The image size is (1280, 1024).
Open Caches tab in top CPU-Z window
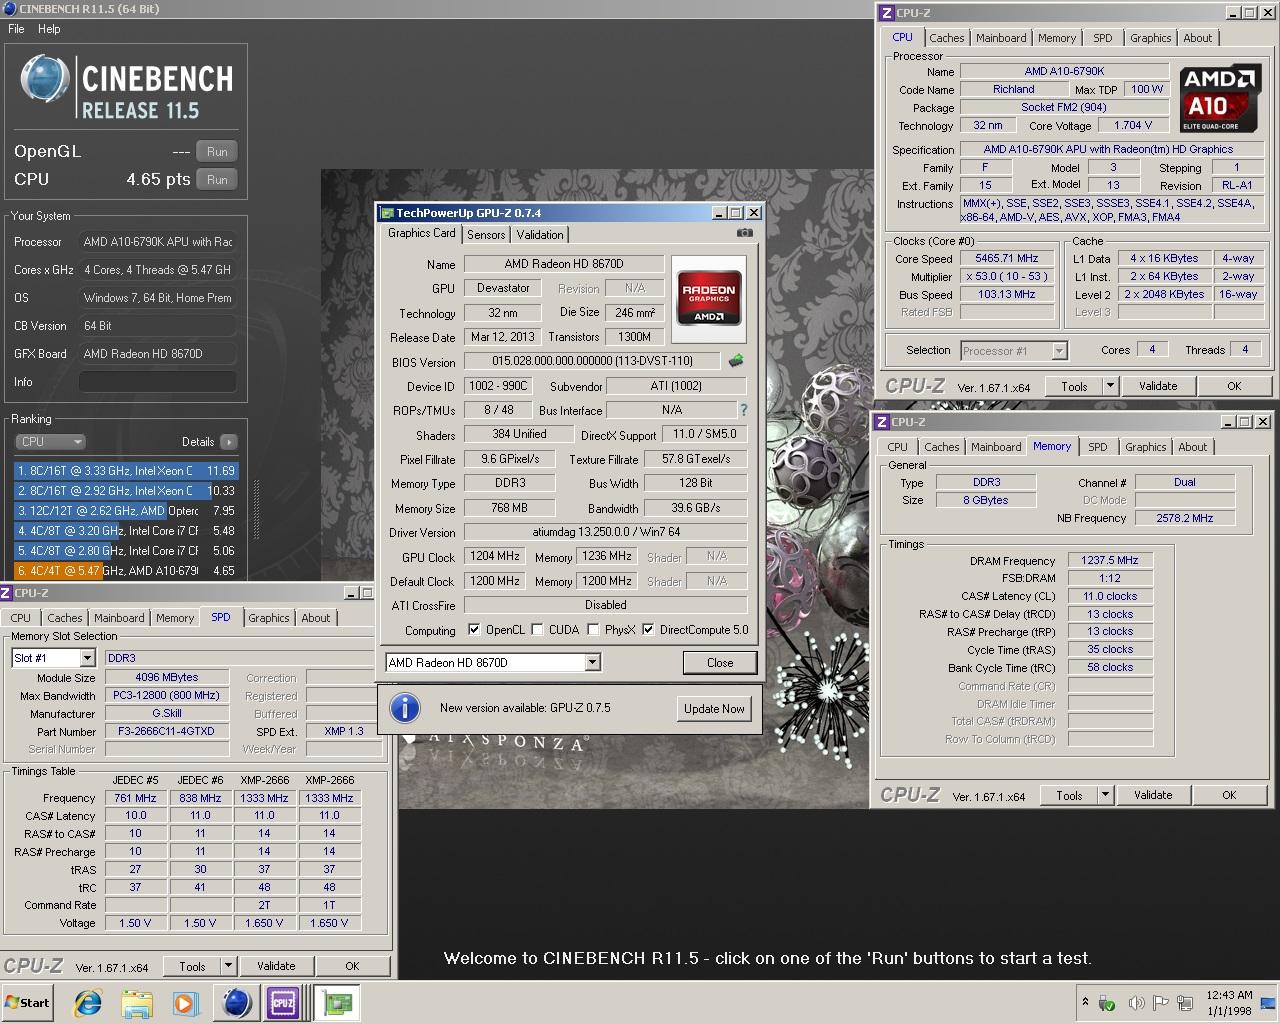click(946, 38)
